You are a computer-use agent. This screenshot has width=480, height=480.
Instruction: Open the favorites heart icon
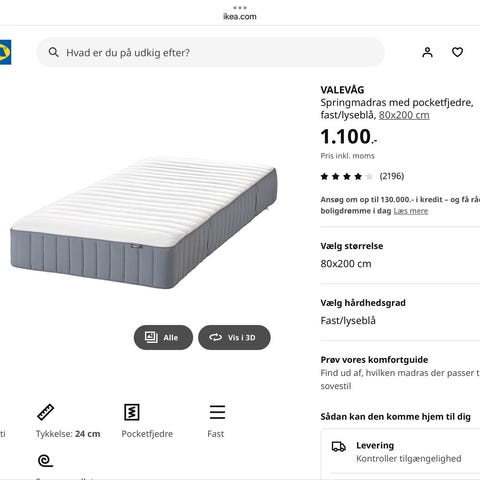tap(457, 52)
